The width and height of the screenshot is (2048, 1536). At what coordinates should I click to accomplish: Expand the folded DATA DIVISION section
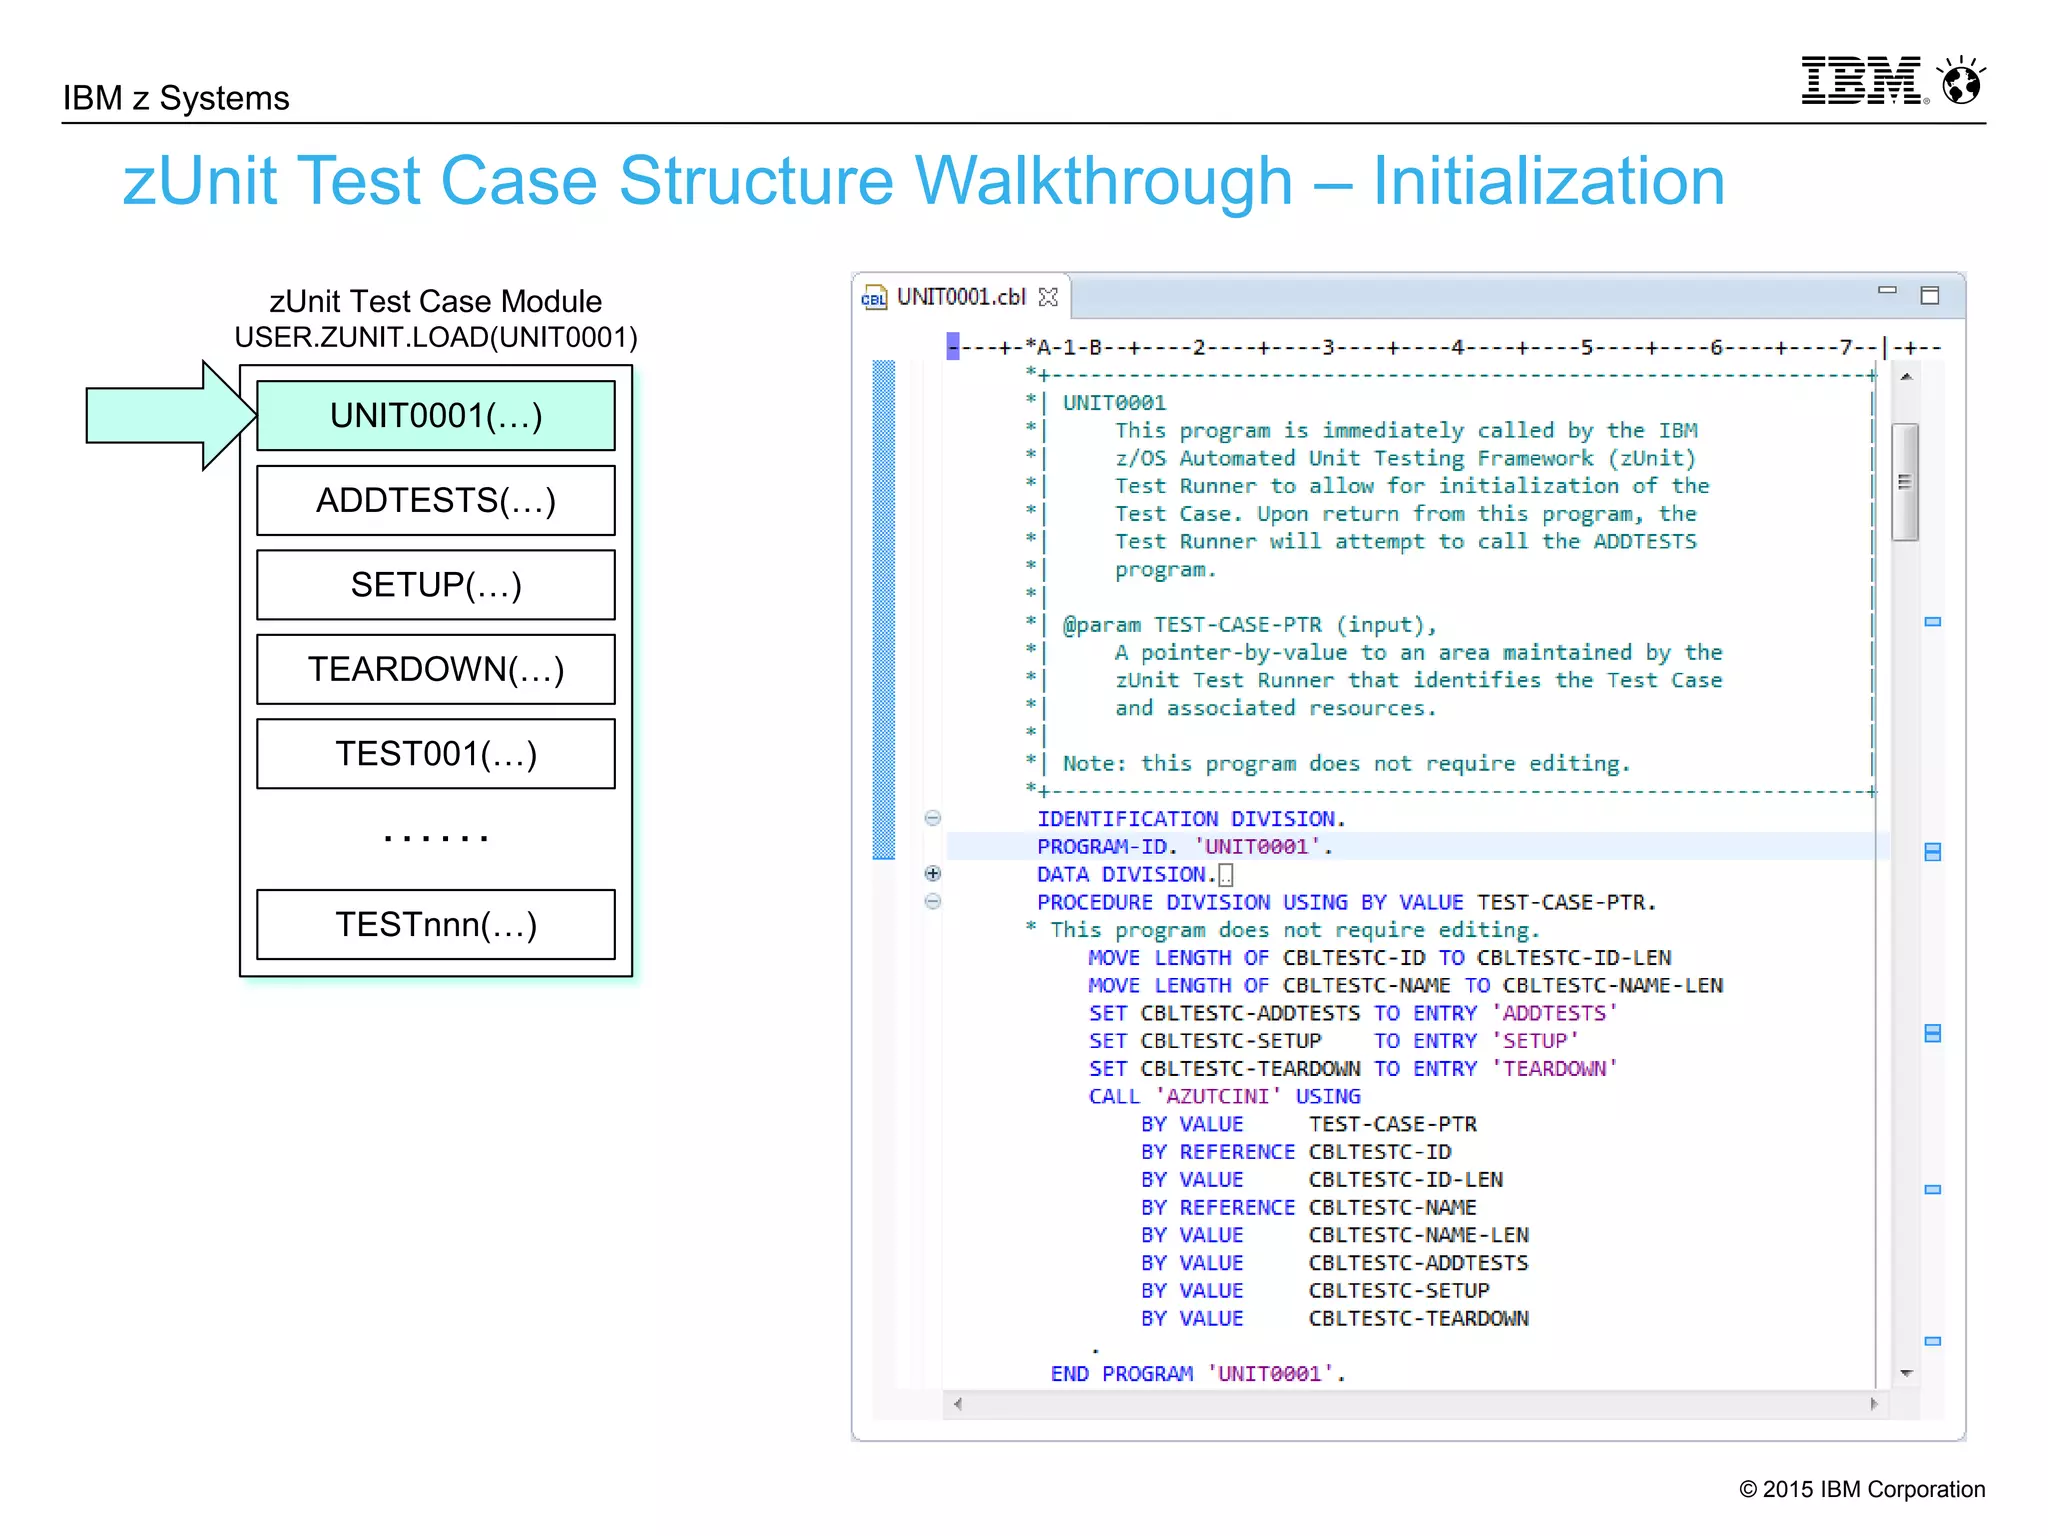(x=932, y=873)
